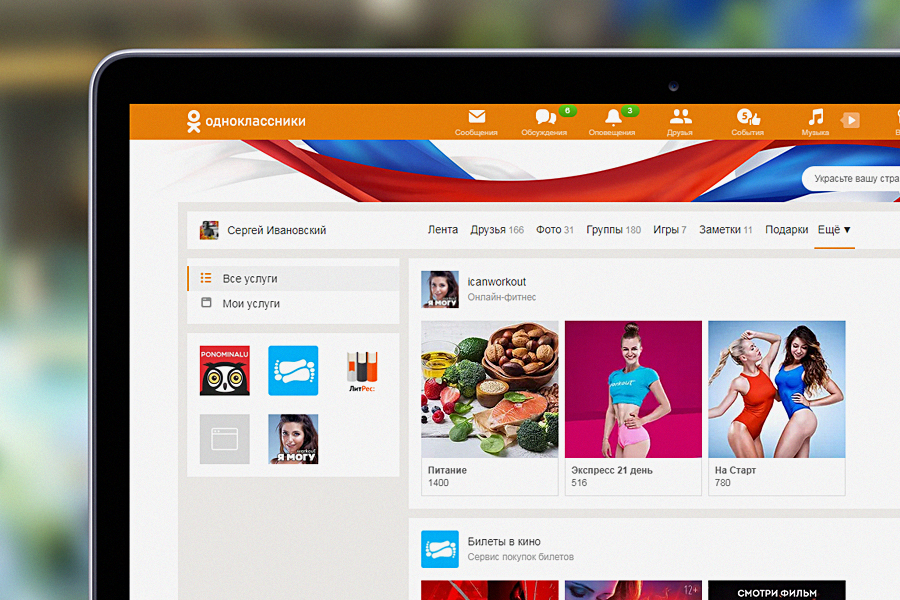Open Оповещения bell icon
This screenshot has height=600, width=900.
pos(613,117)
